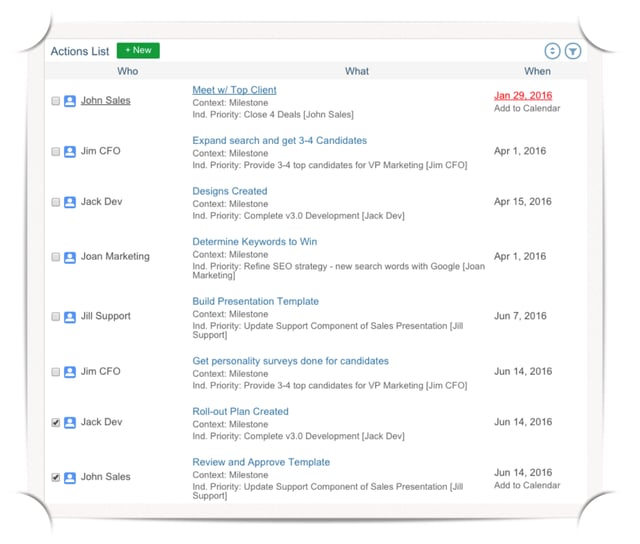Viewport: 640px width, 544px height.
Task: Check the box for Determine Keywords to Win
Action: click(56, 257)
